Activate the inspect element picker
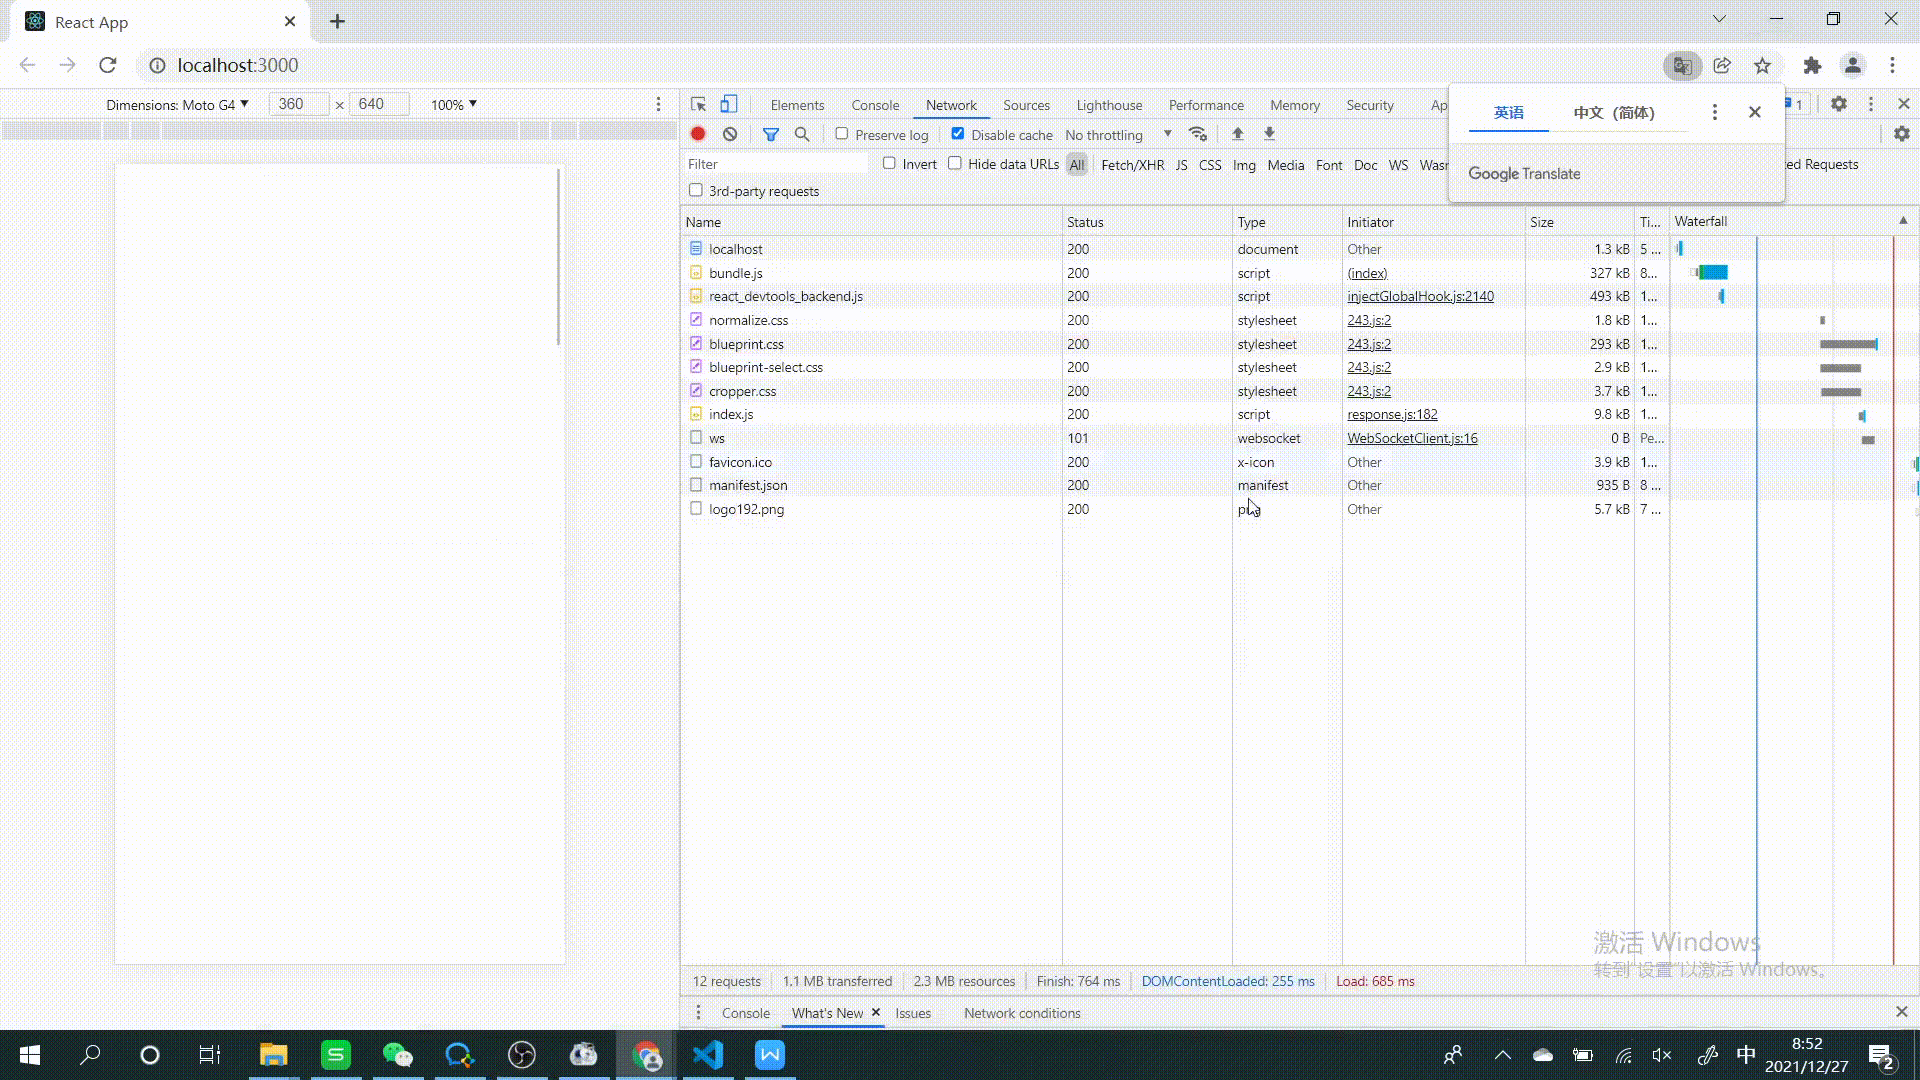This screenshot has height=1080, width=1920. click(x=698, y=104)
